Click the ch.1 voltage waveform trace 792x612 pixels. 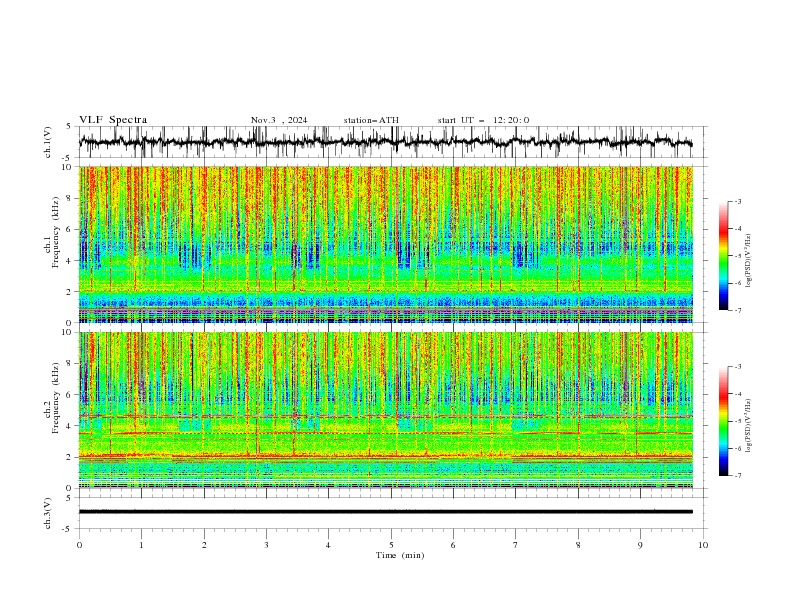pos(386,141)
